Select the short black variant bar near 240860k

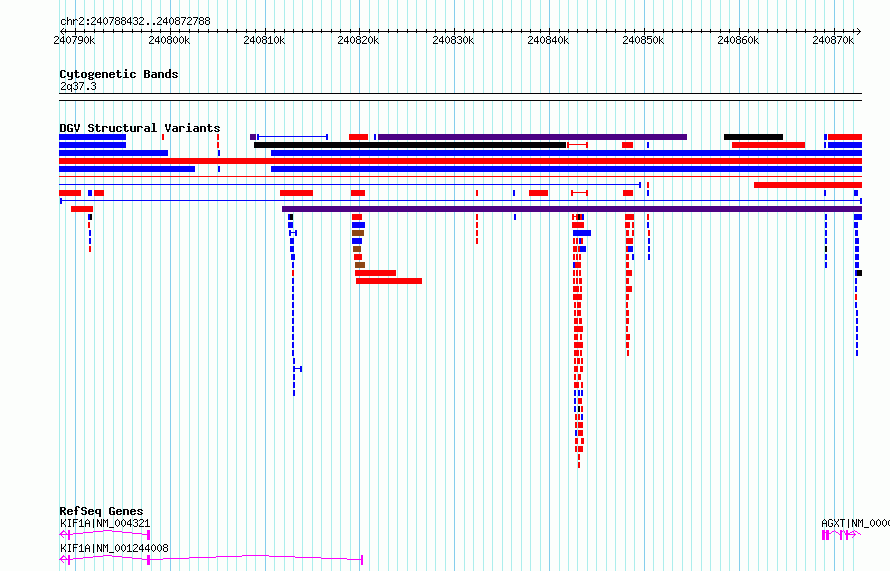pos(753,137)
